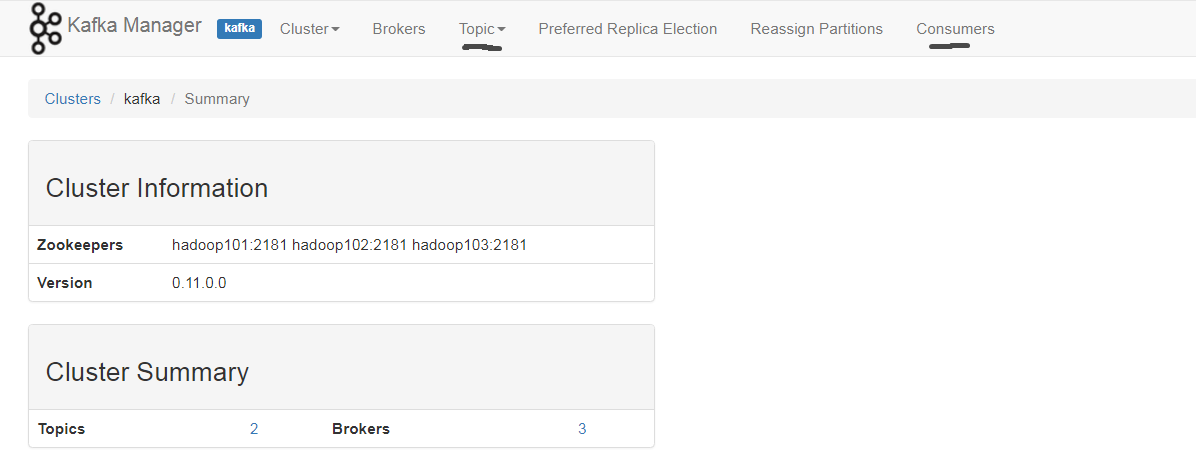This screenshot has height=466, width=1196.
Task: Click the Summary breadcrumb item
Action: click(217, 99)
